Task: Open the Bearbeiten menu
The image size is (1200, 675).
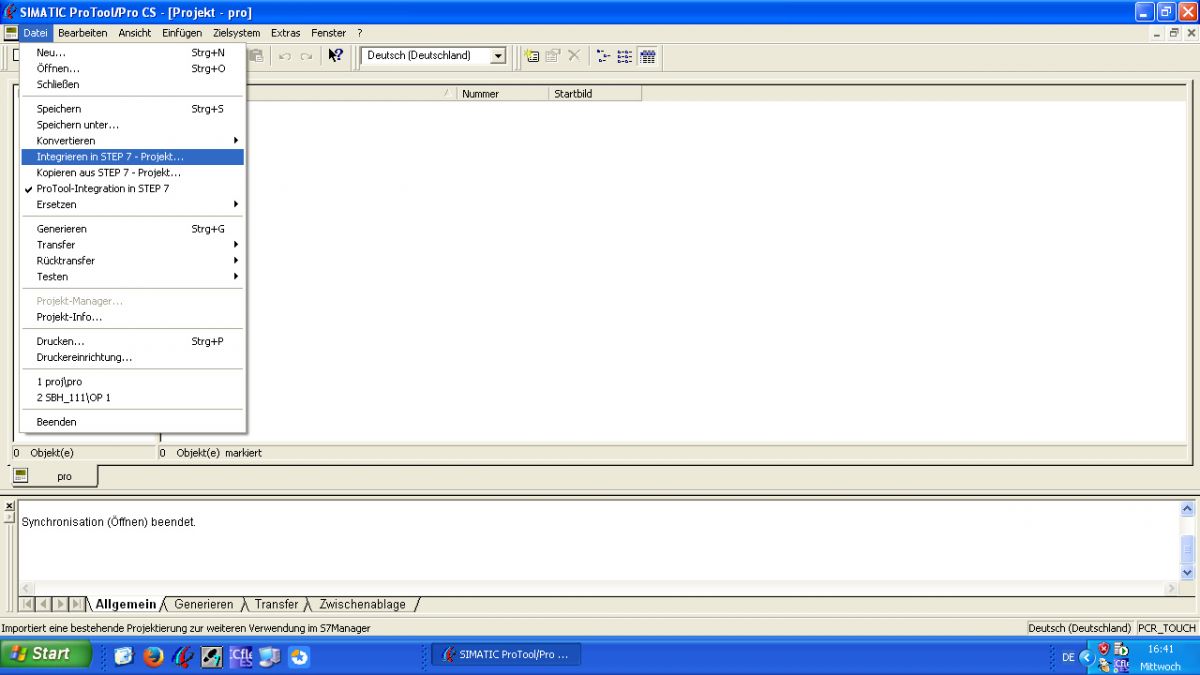Action: coord(83,33)
